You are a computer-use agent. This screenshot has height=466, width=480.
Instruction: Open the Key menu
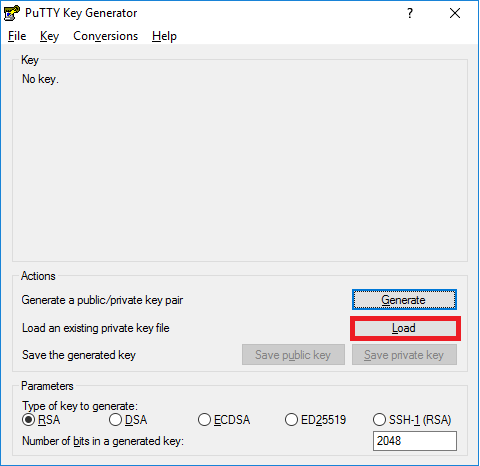(x=49, y=36)
